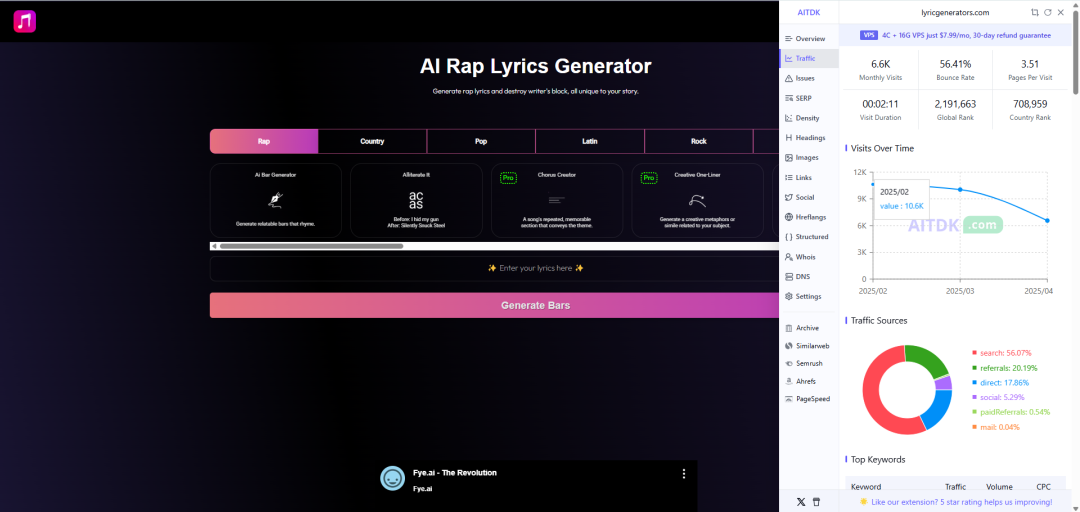The height and width of the screenshot is (512, 1080).
Task: Open Whois in the AITDK sidebar
Action: tap(809, 257)
